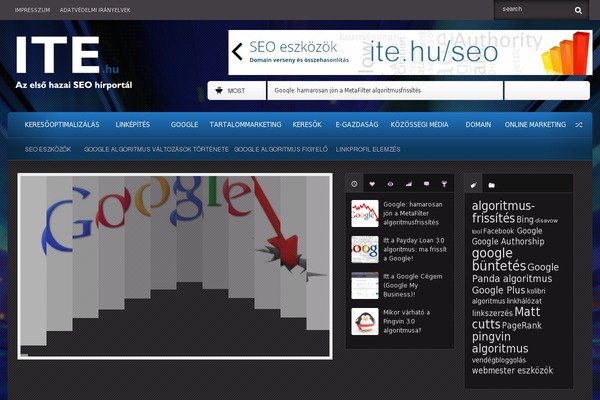Open the top-rated bar chart tab
Viewport: 600px width, 400px height.
[409, 184]
